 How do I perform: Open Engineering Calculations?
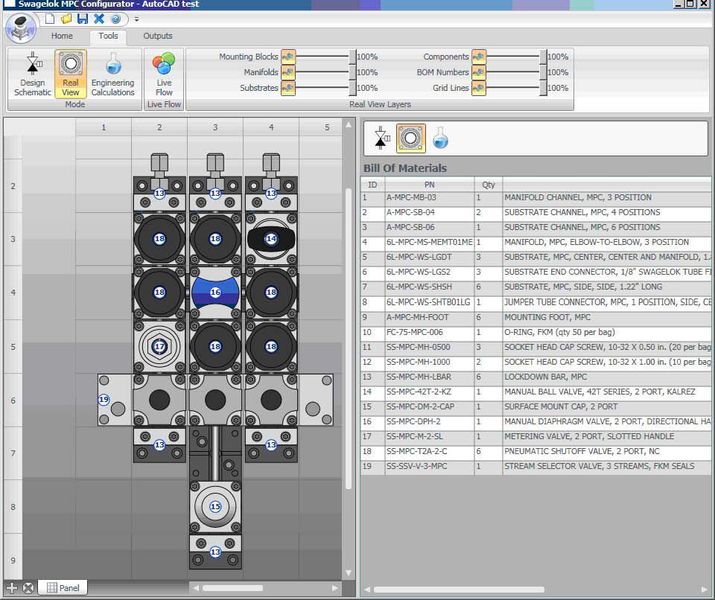point(112,74)
